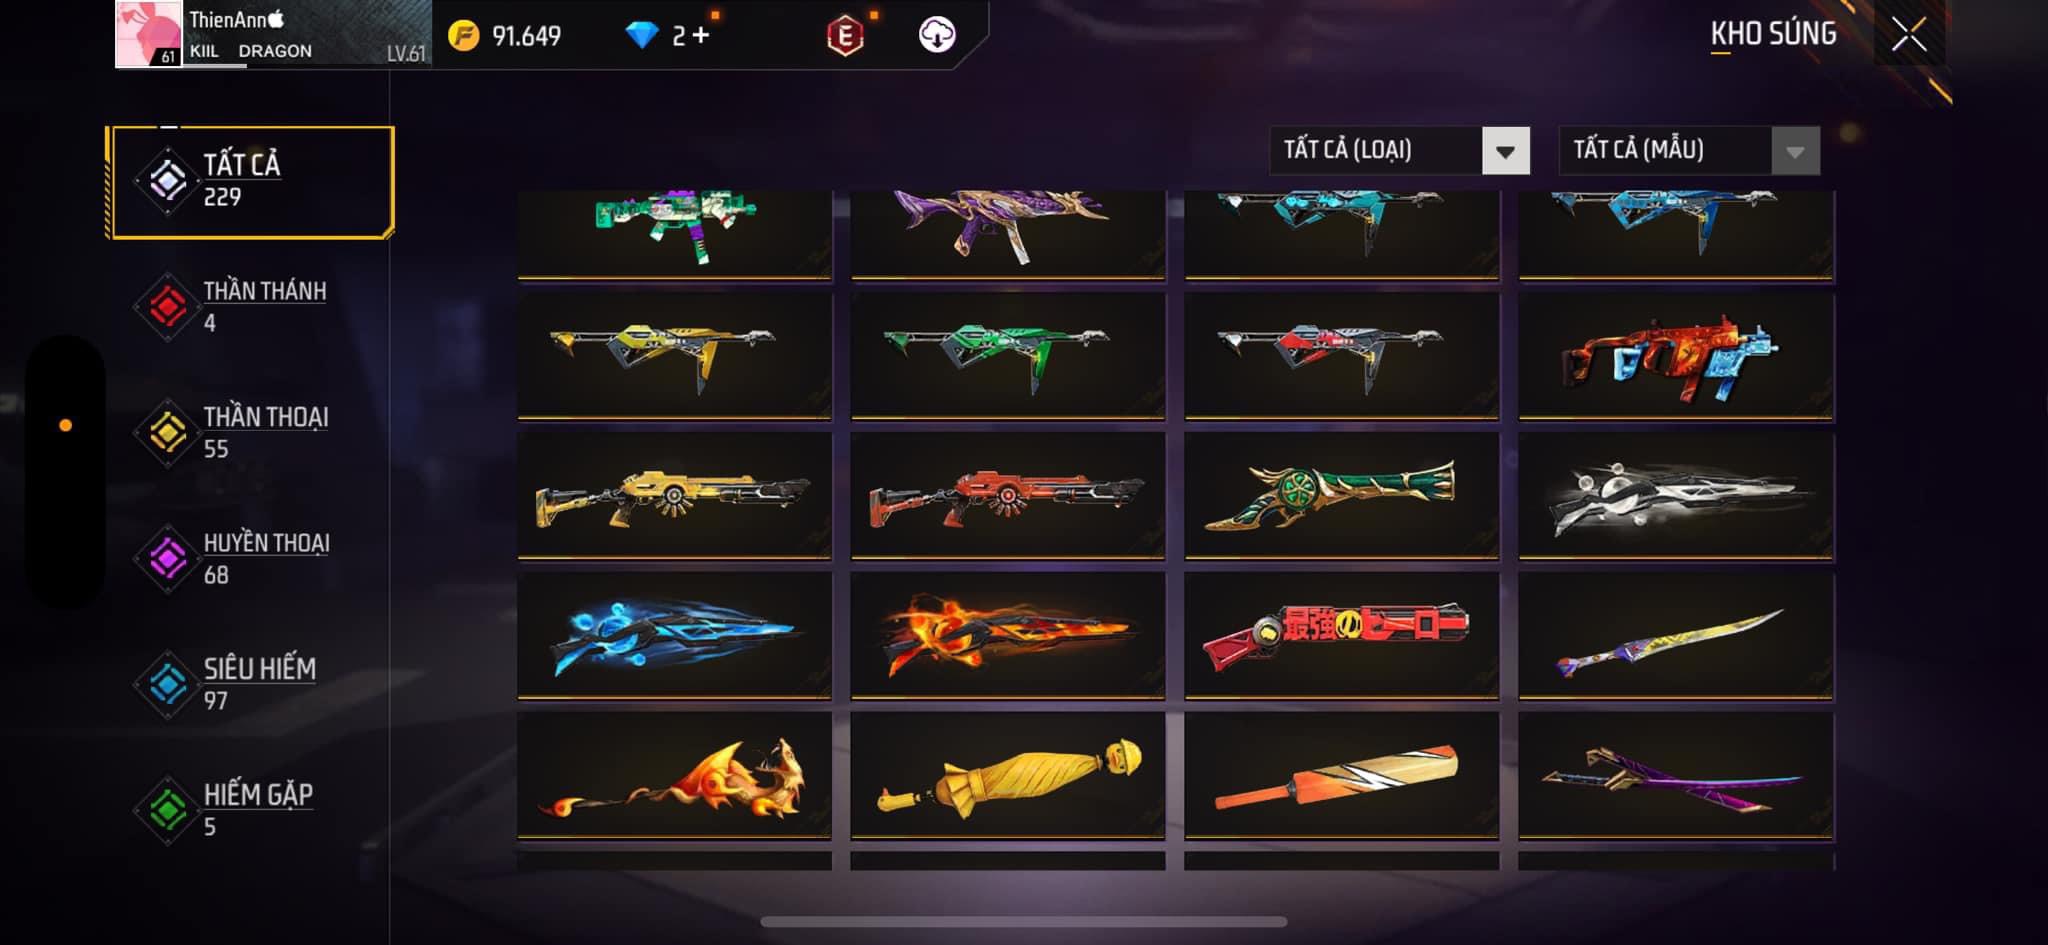
Task: Click the Tất Cả (Loại) filter box
Action: pos(1399,151)
